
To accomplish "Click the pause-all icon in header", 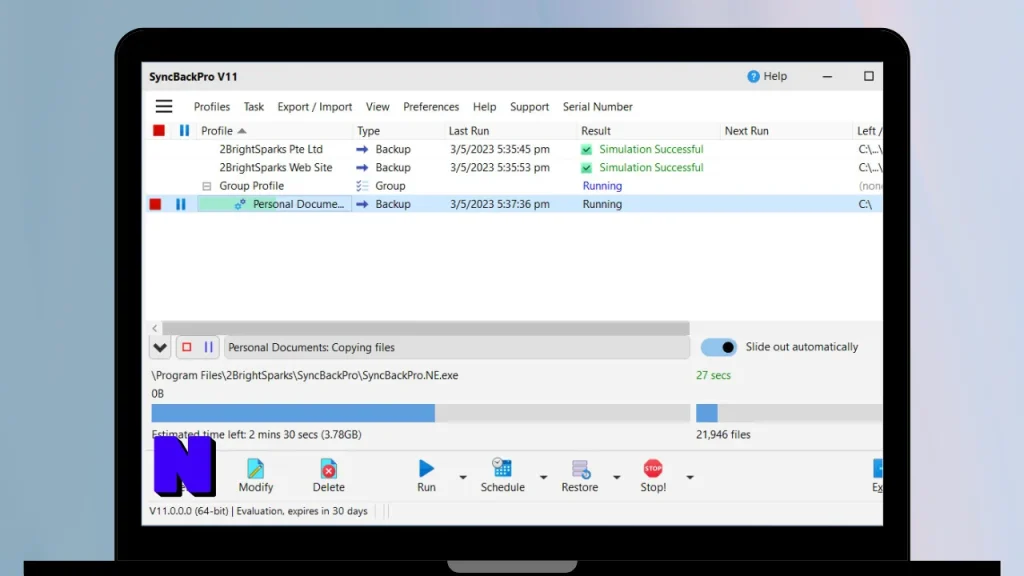I will point(184,131).
